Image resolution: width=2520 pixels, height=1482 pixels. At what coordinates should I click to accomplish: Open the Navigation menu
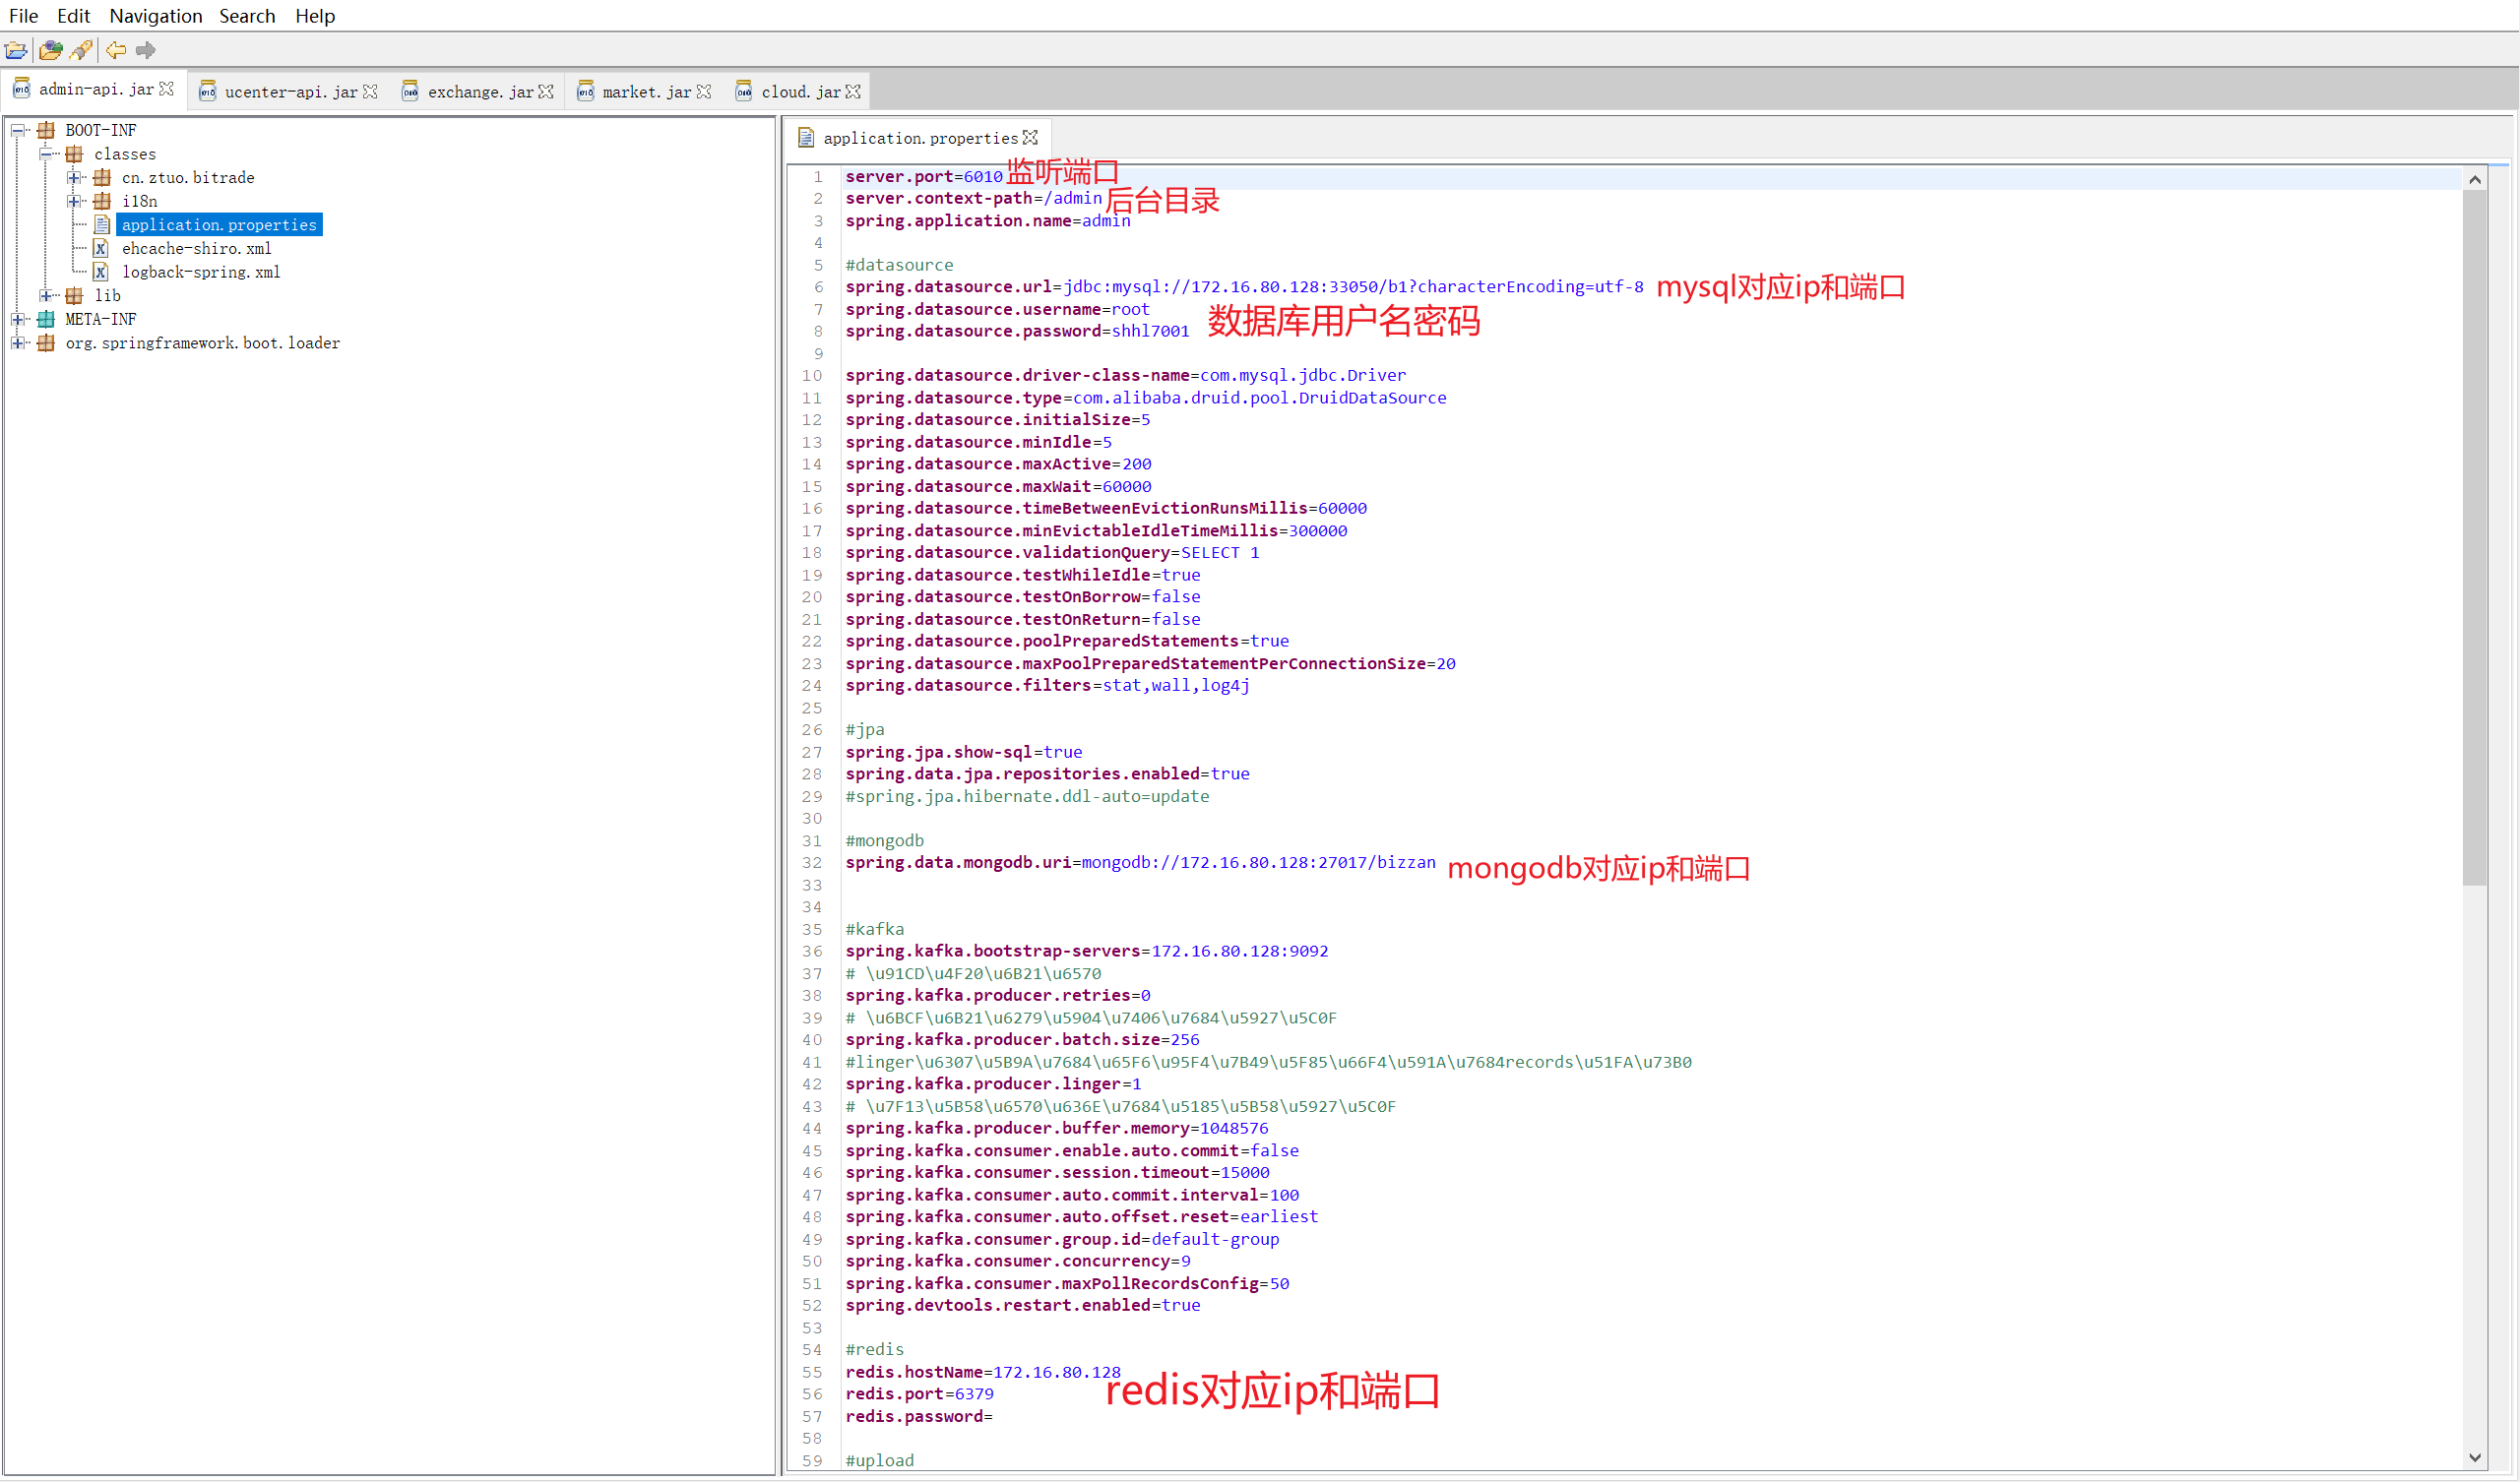155,16
